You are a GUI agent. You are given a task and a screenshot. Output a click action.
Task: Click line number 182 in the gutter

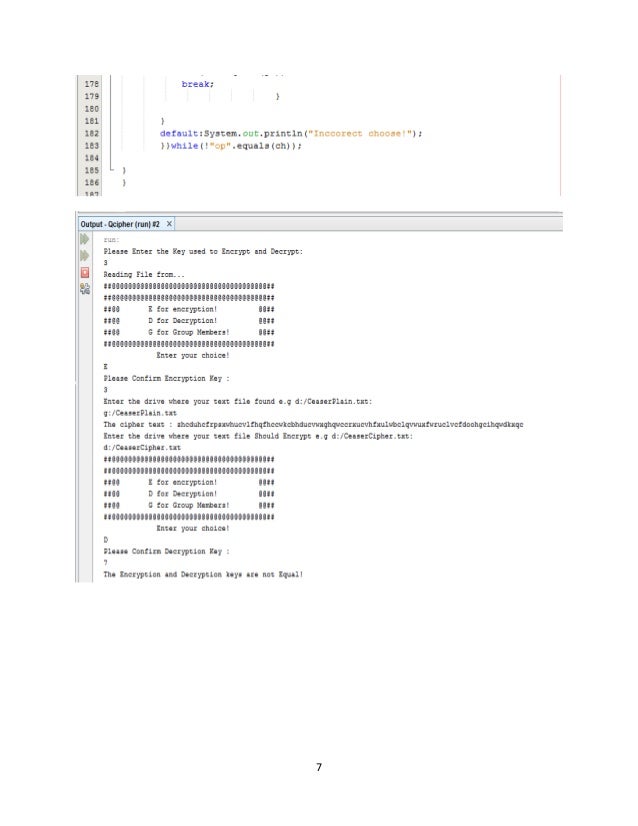[92, 133]
